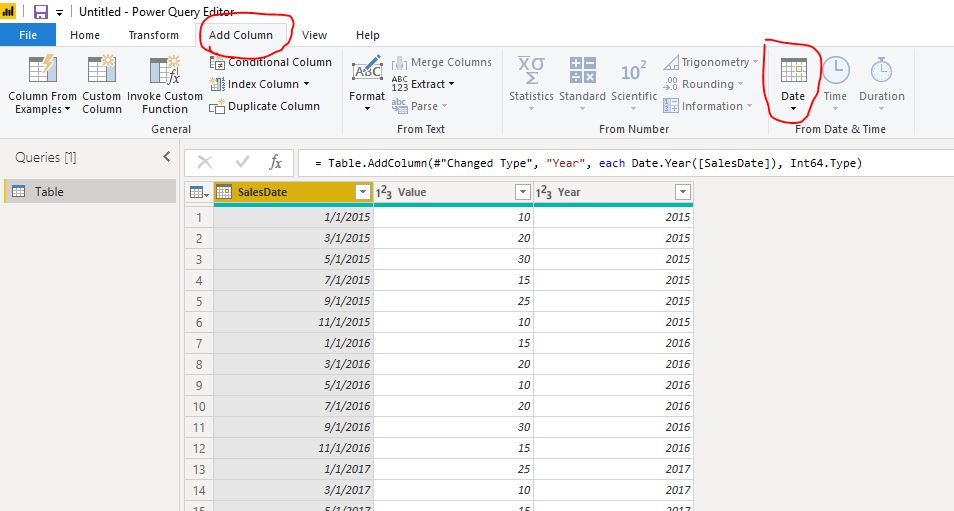Open the Date column menu
Viewport: 954px width, 511px height.
tap(793, 85)
